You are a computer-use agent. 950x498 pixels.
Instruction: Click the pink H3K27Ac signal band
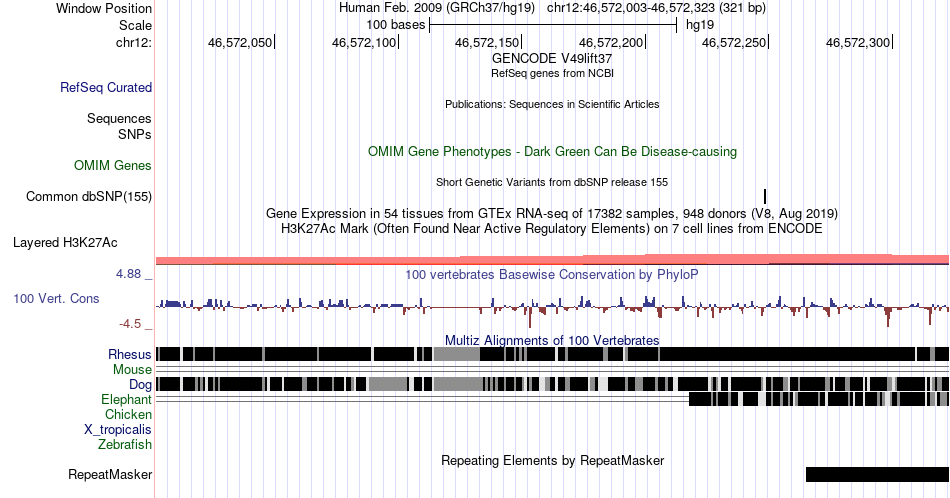pyautogui.click(x=552, y=260)
